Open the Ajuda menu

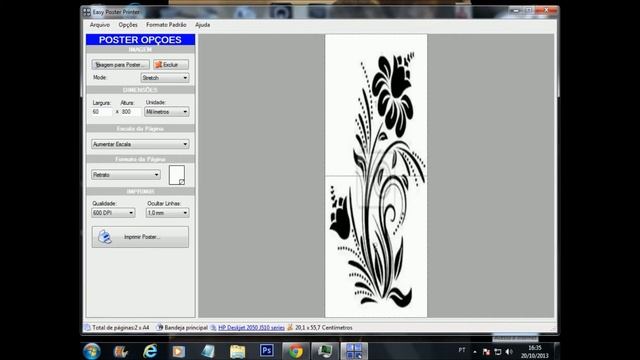pyautogui.click(x=202, y=25)
